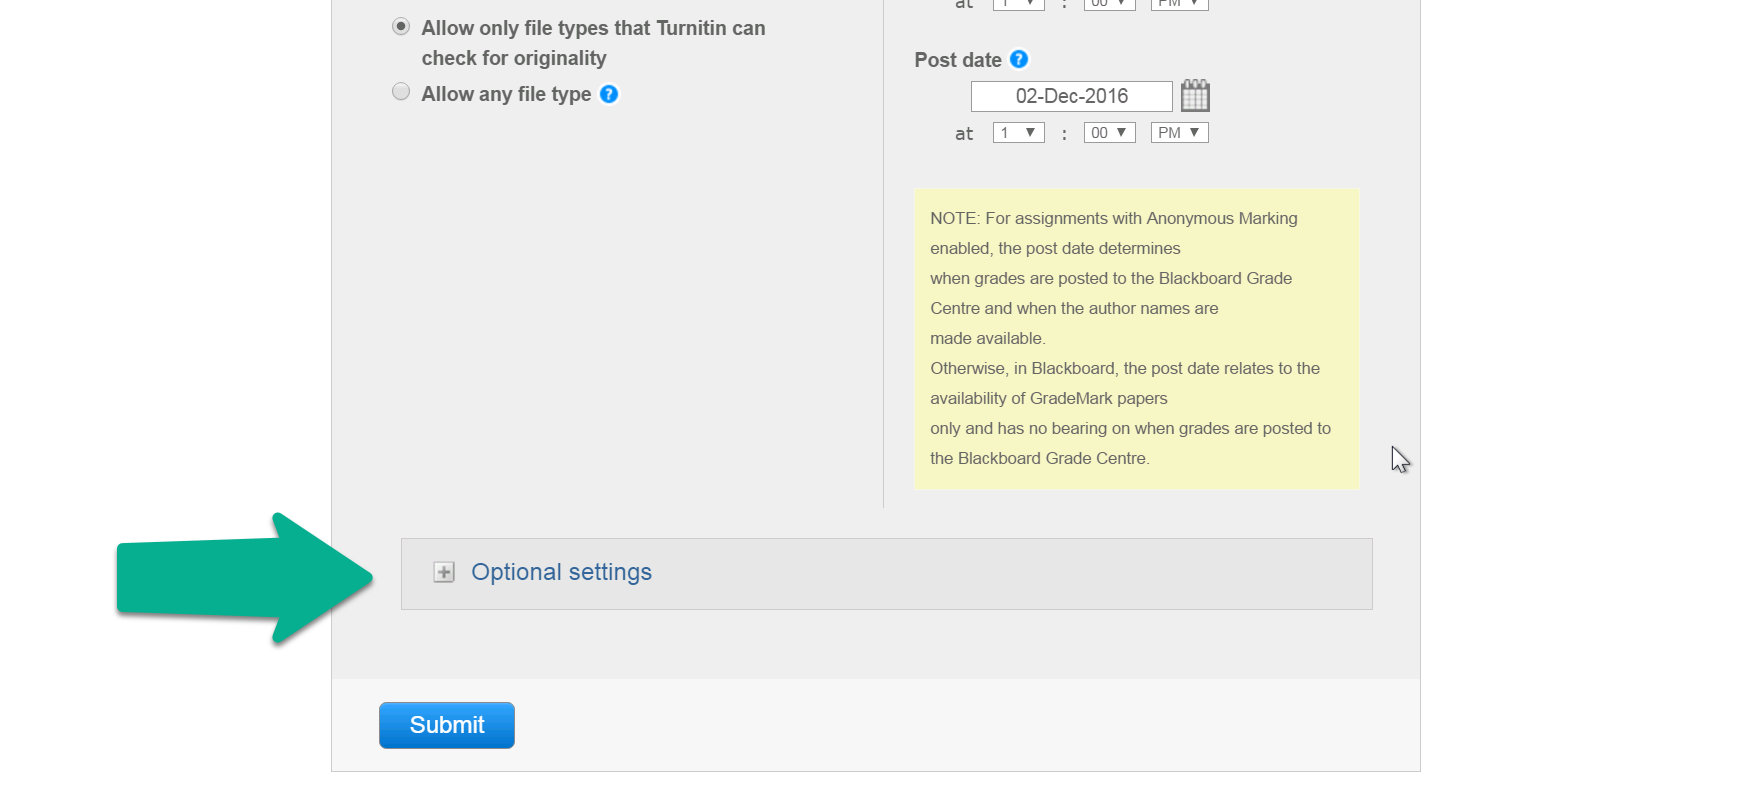Image resolution: width=1755 pixels, height=804 pixels.
Task: Open the Post date calendar picker
Action: coord(1195,96)
